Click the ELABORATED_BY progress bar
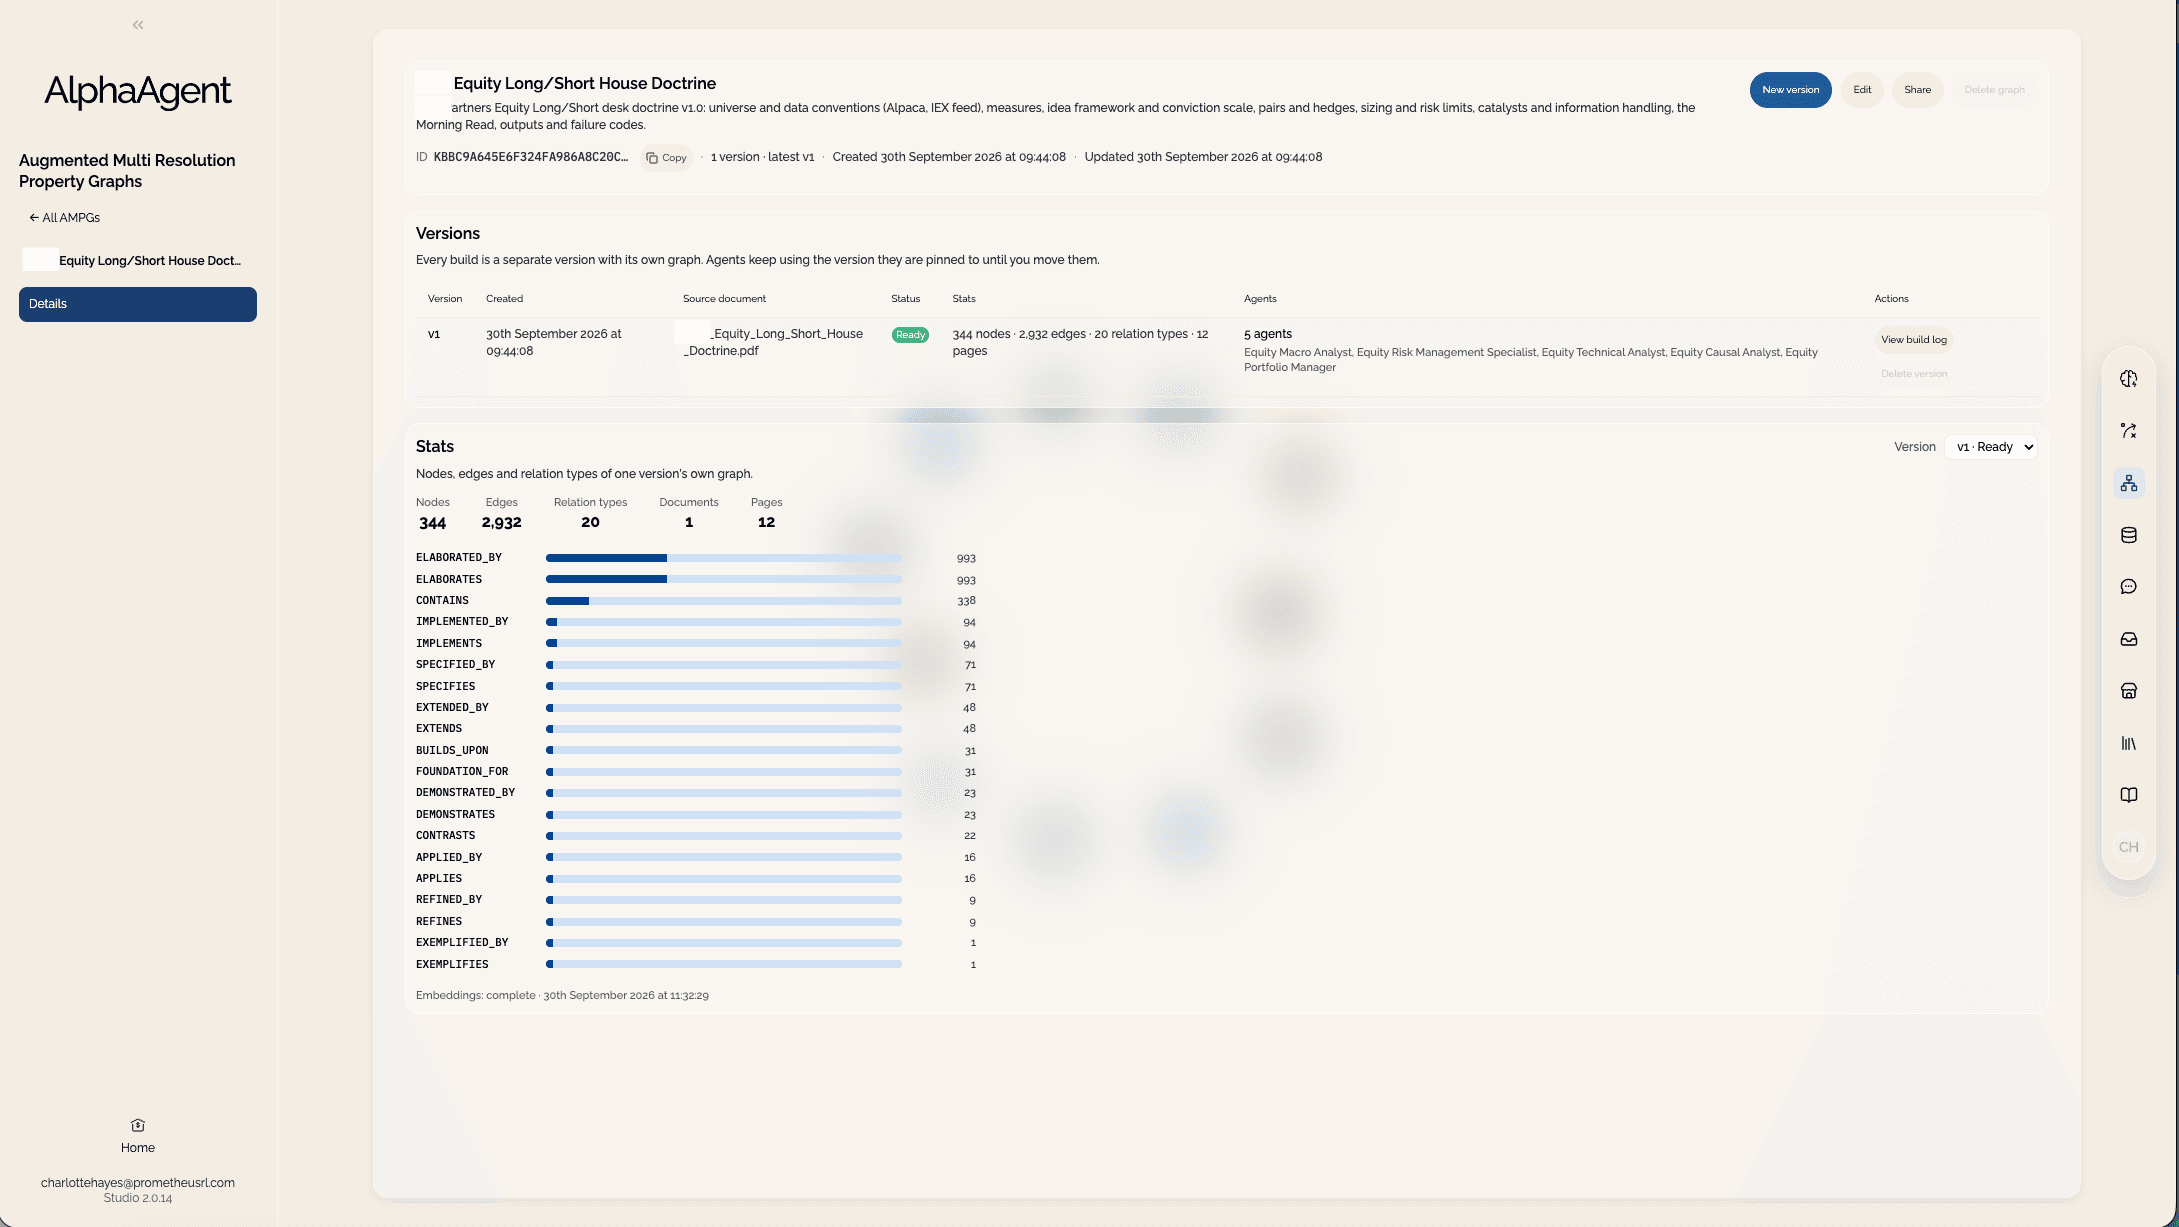The image size is (2179, 1227). click(x=724, y=558)
